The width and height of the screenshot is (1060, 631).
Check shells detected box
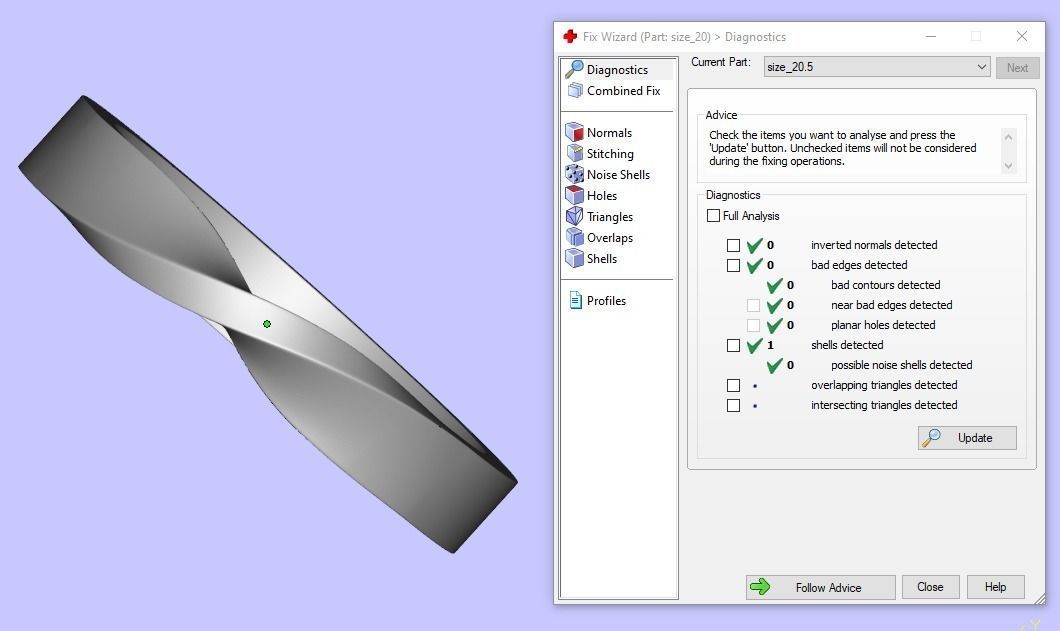(x=733, y=346)
